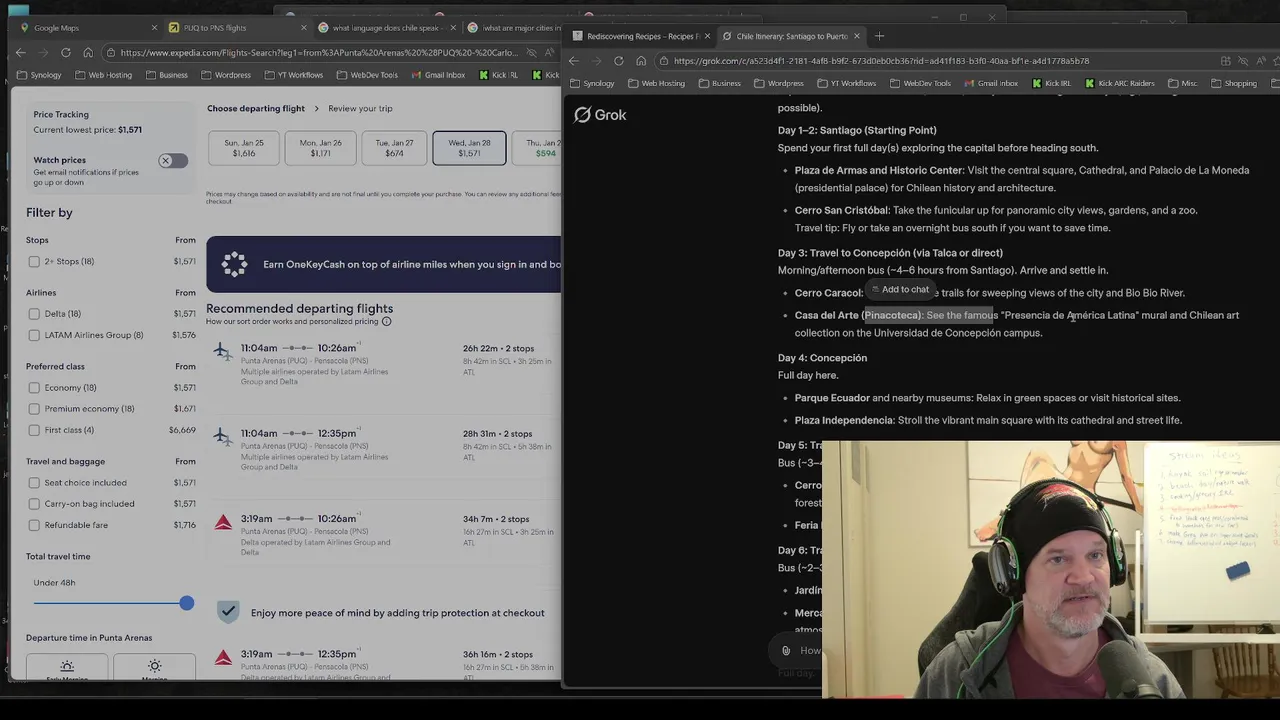
Task: Go back in the Expedia browser window
Action: pyautogui.click(x=21, y=53)
